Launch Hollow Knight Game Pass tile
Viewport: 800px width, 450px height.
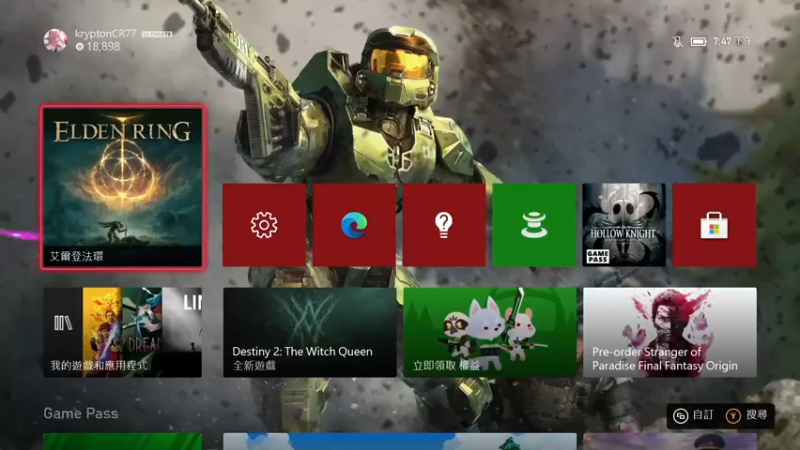click(624, 225)
